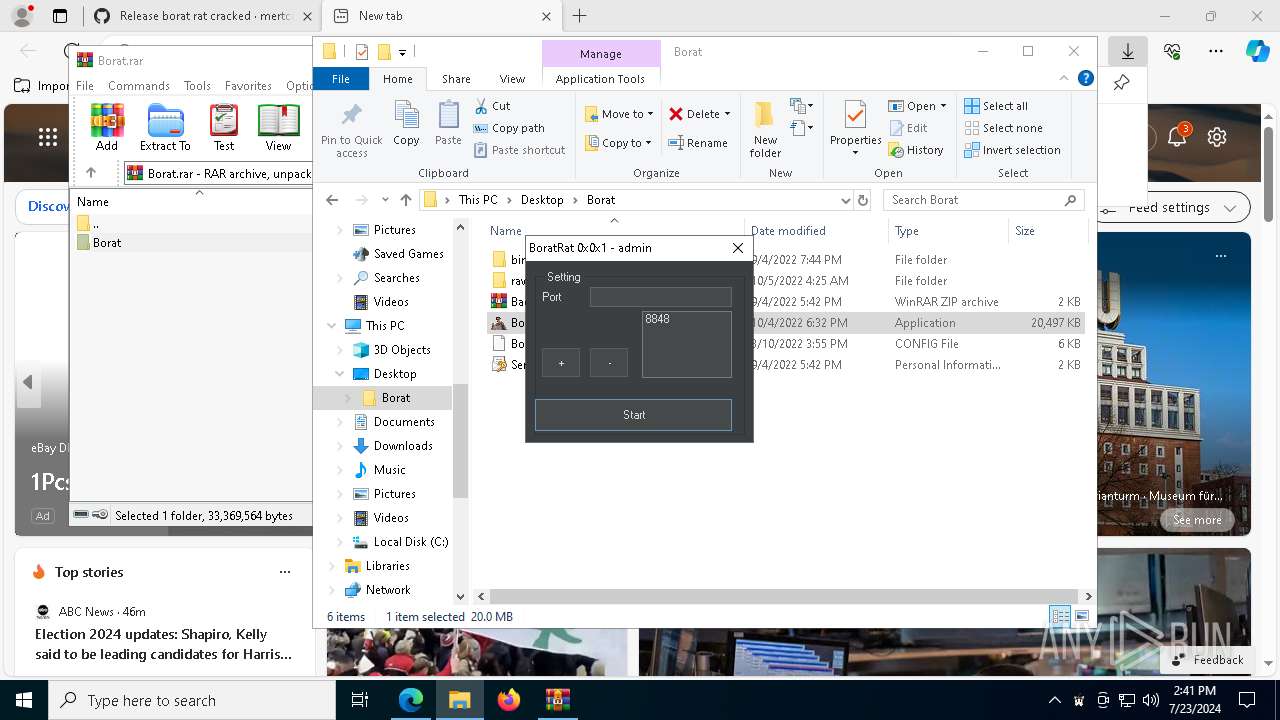Image resolution: width=1280 pixels, height=720 pixels.
Task: Click the minus button to remove port
Action: [x=609, y=363]
